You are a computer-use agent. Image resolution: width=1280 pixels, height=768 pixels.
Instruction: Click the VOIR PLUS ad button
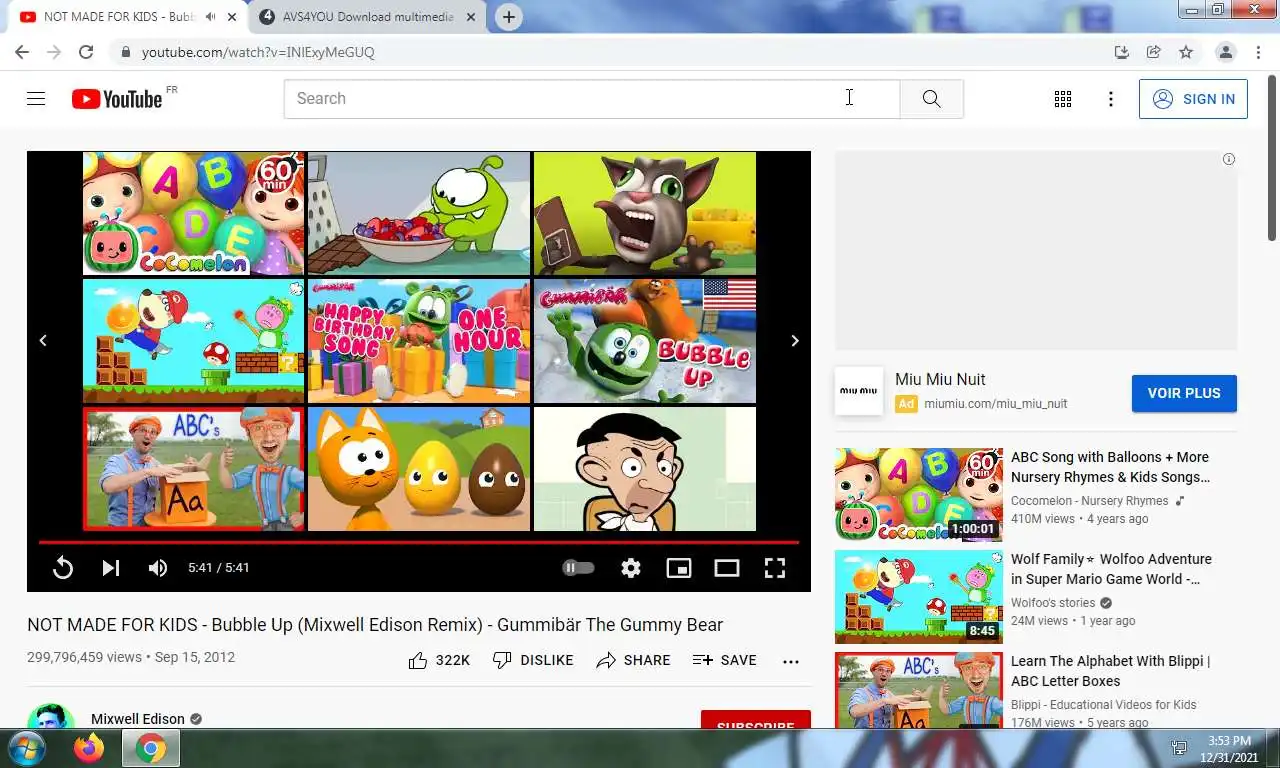[x=1184, y=393]
